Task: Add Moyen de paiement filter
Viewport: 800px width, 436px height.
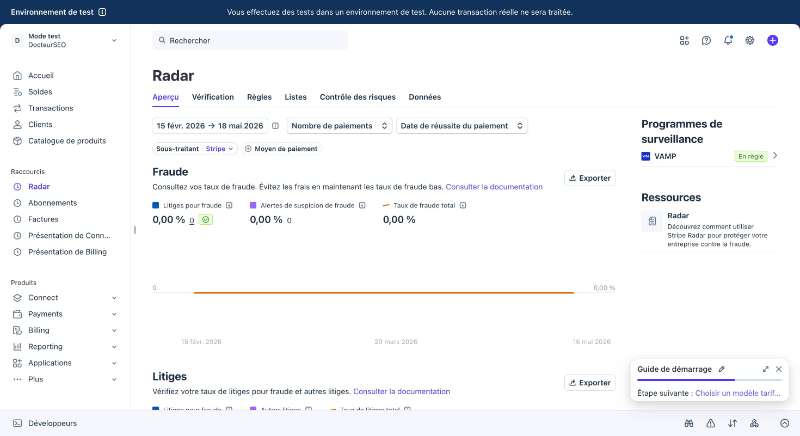Action: point(281,148)
